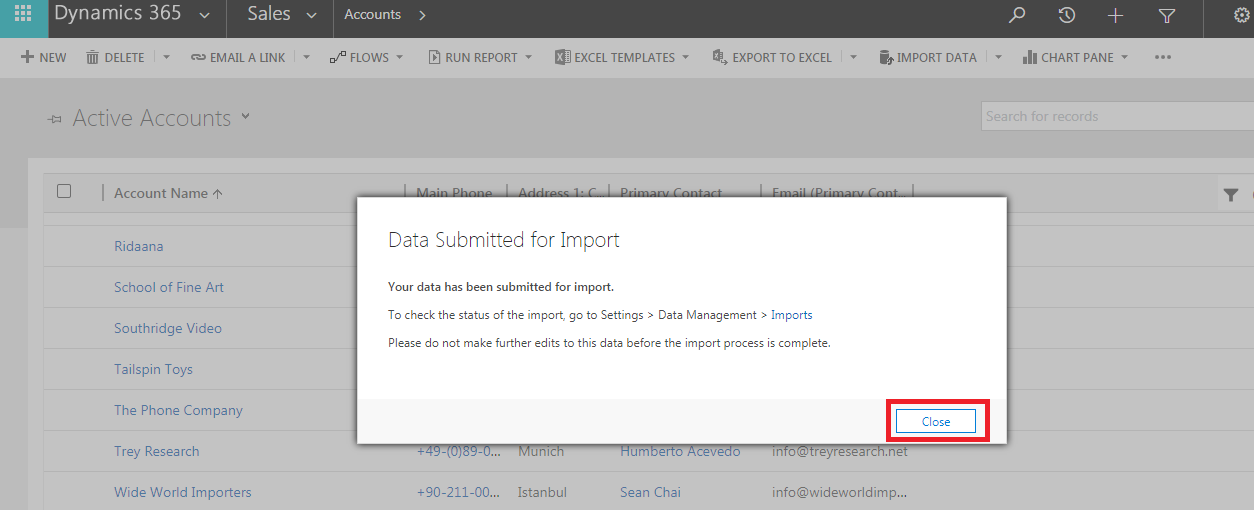Click the plus quick create icon
The image size is (1254, 510).
[1116, 15]
